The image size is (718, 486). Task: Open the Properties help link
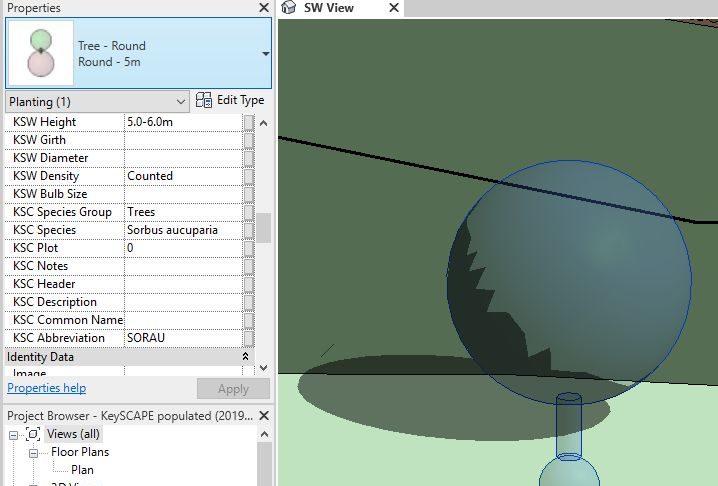pos(47,388)
